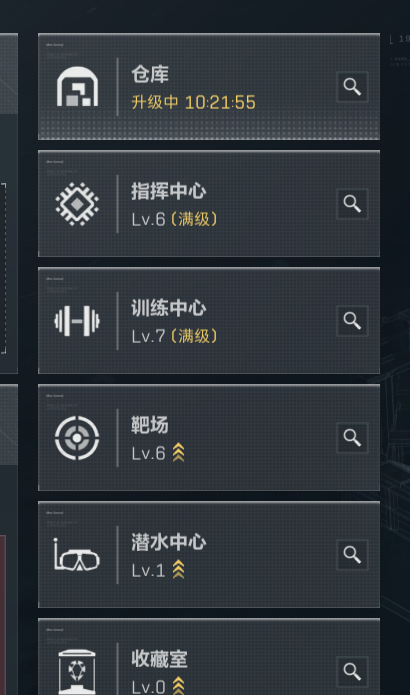Click the 指挥中心 chip icon
The width and height of the screenshot is (410, 695).
point(77,204)
